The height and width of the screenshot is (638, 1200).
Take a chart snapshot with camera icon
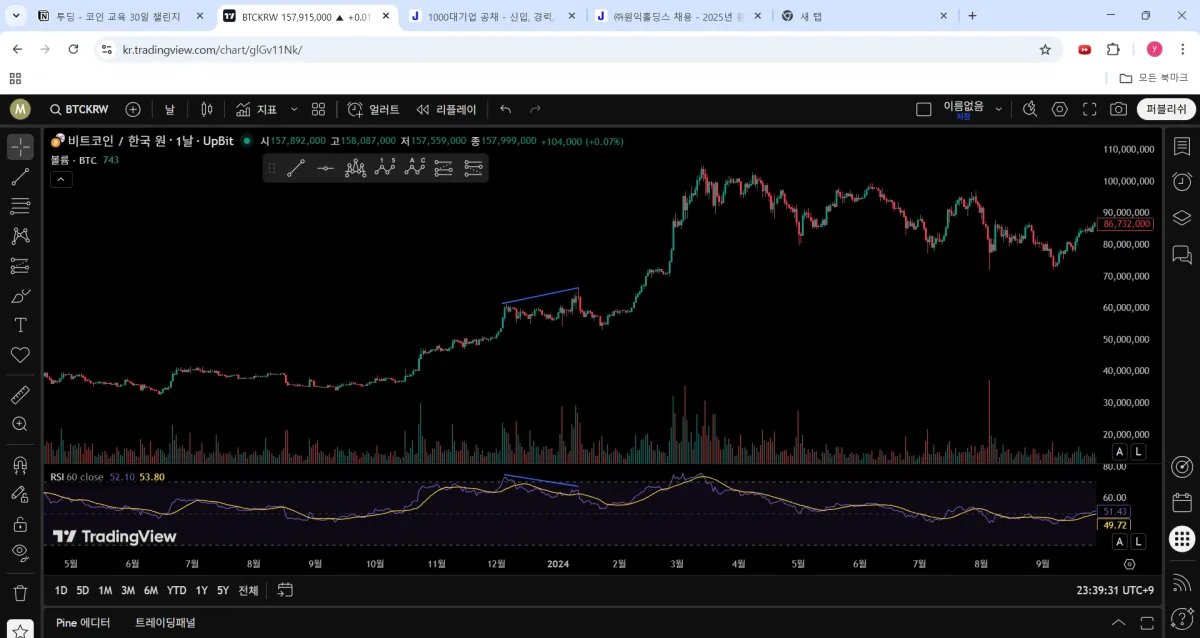pos(1119,110)
